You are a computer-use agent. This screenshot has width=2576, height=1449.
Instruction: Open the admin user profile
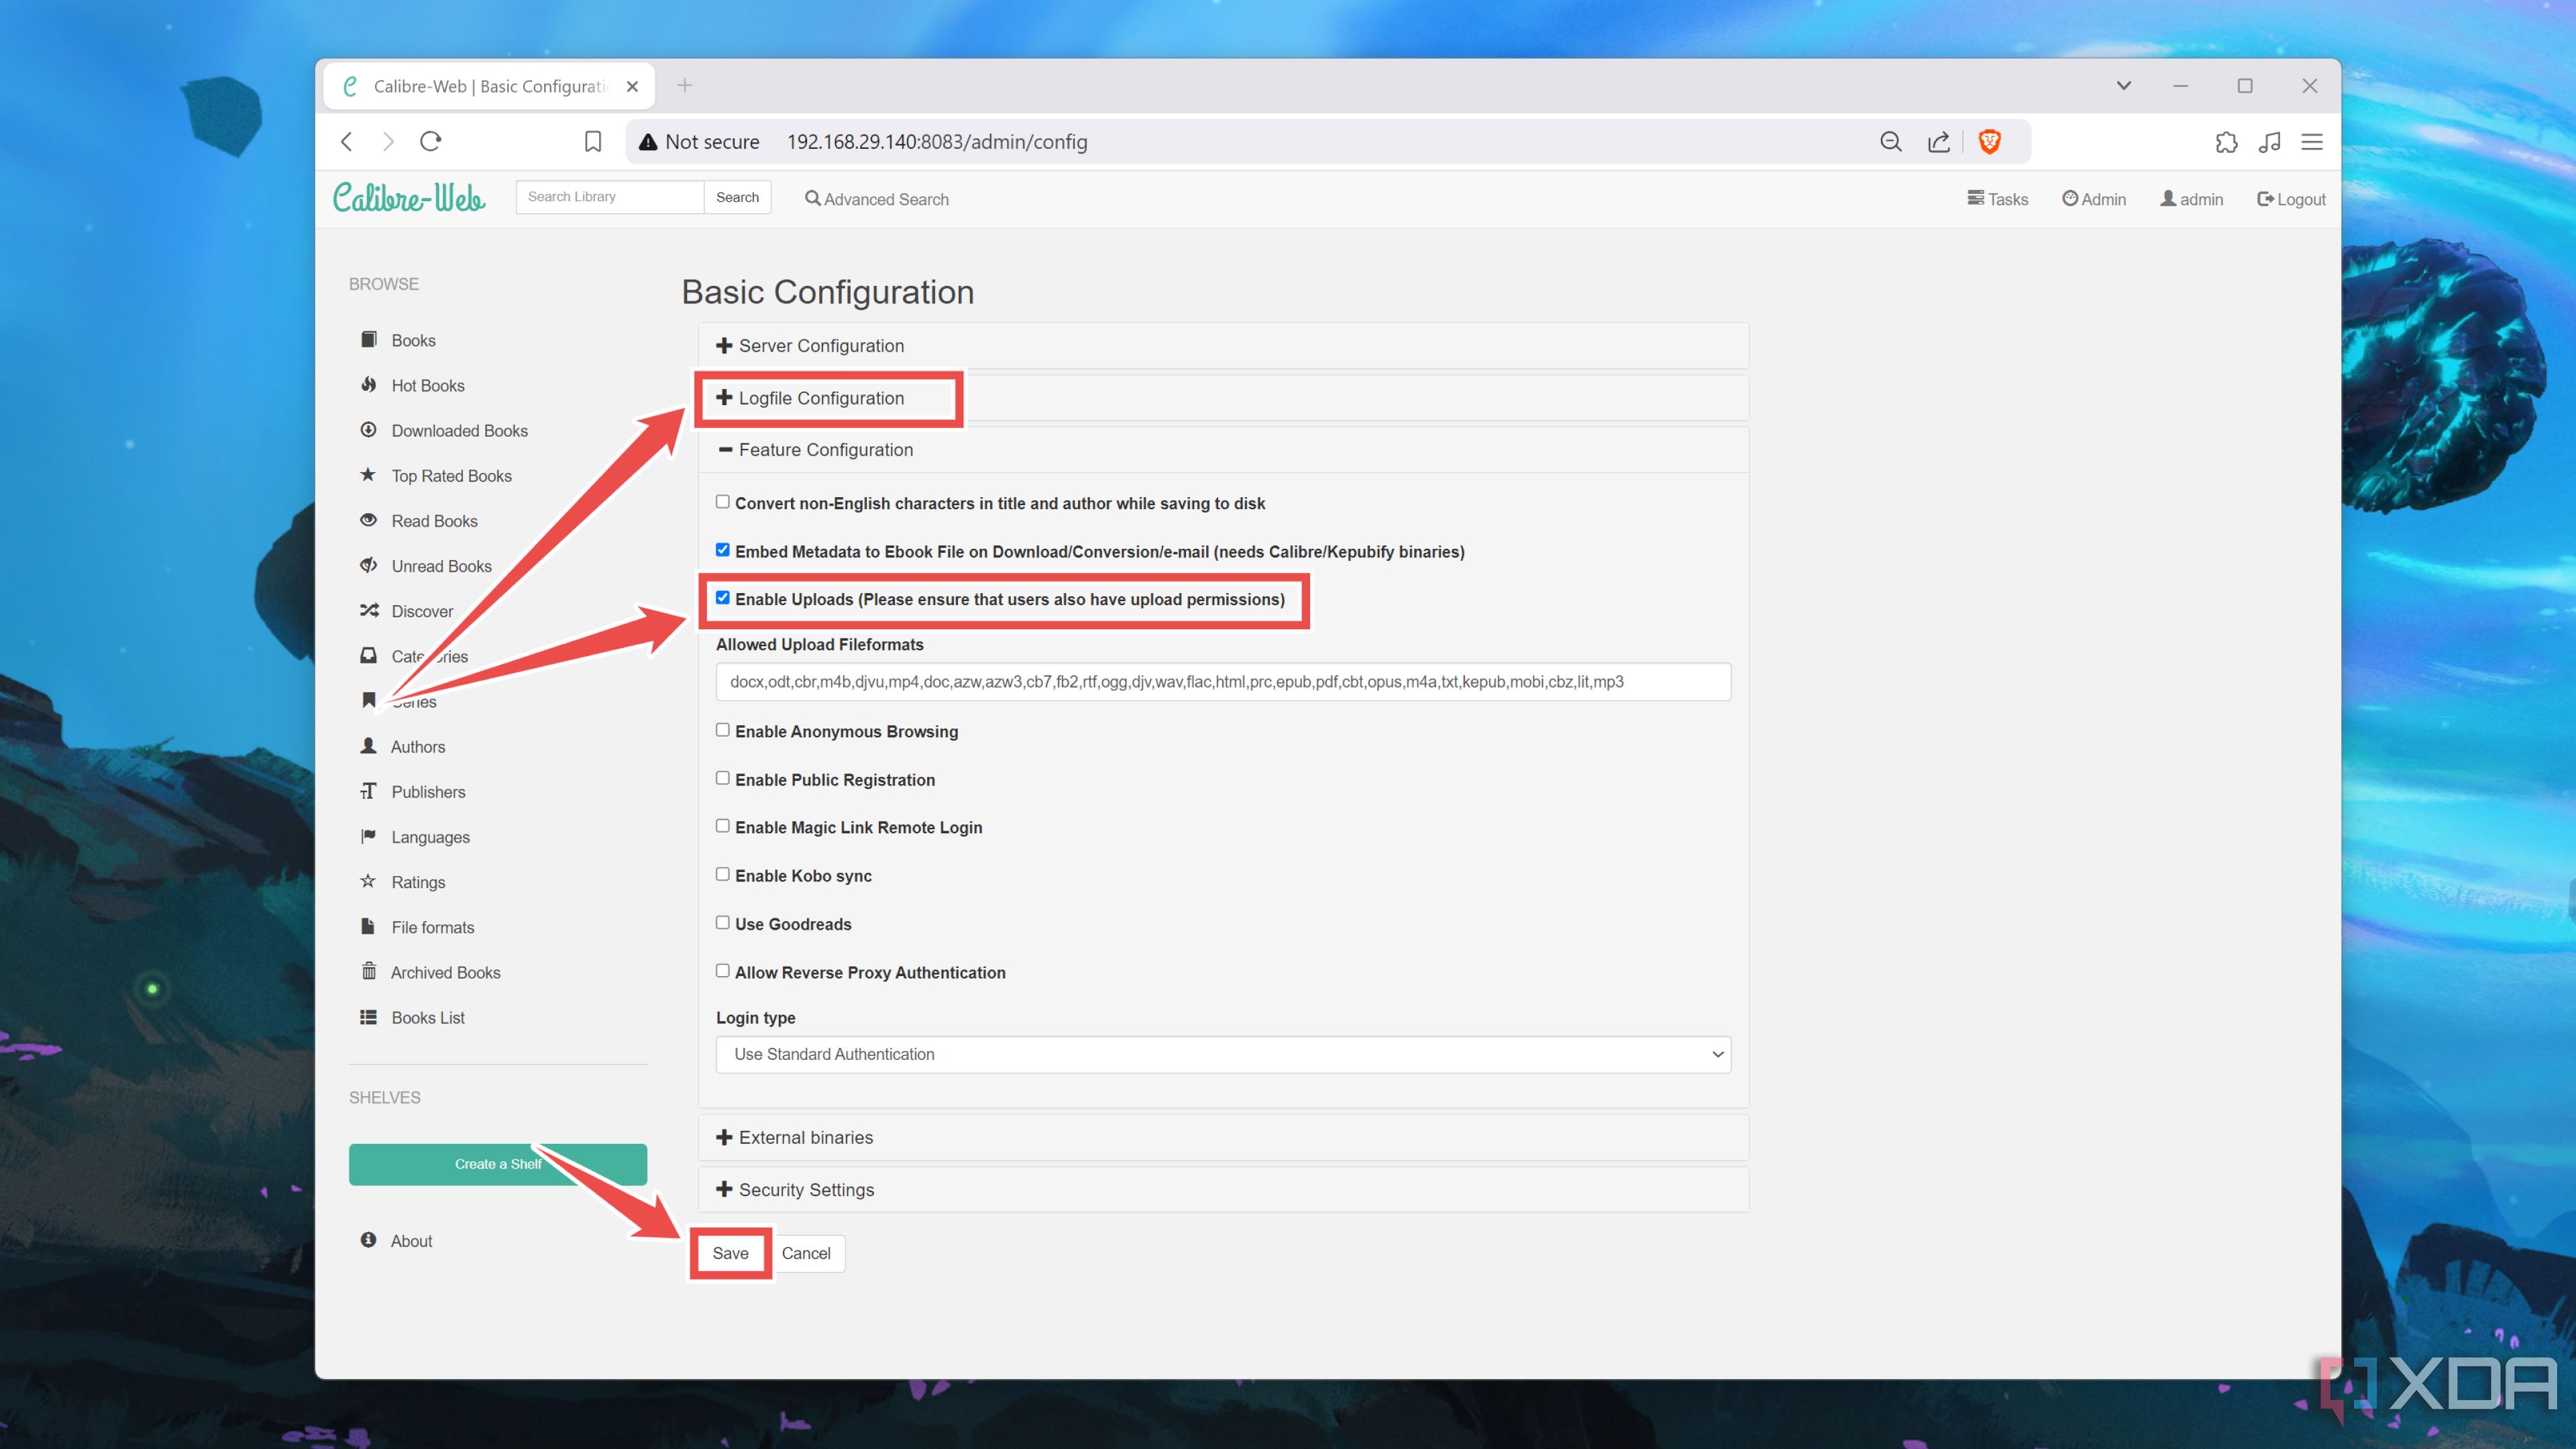(2191, 199)
